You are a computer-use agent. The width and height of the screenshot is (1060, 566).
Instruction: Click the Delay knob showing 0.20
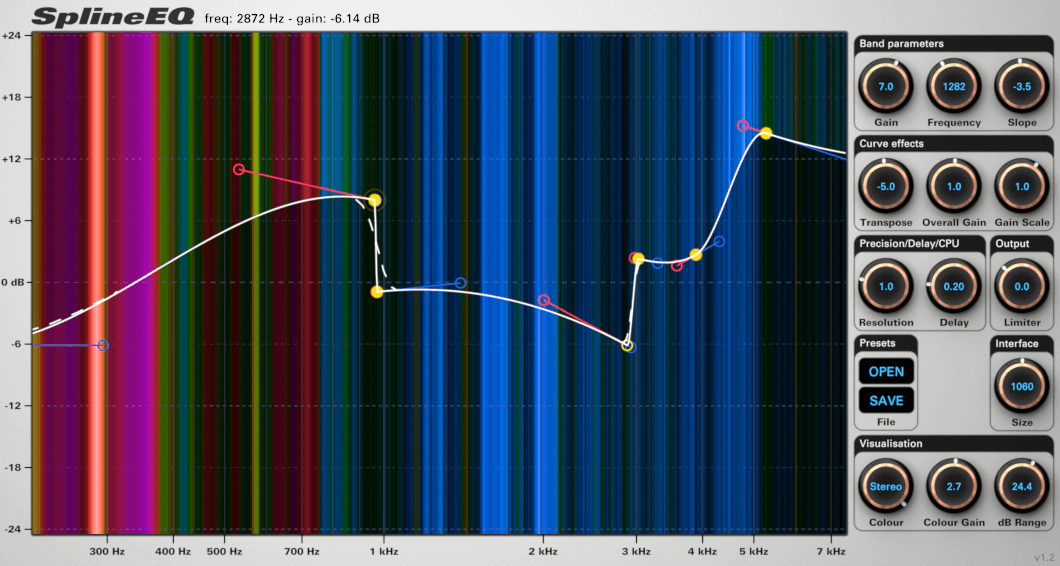click(953, 286)
